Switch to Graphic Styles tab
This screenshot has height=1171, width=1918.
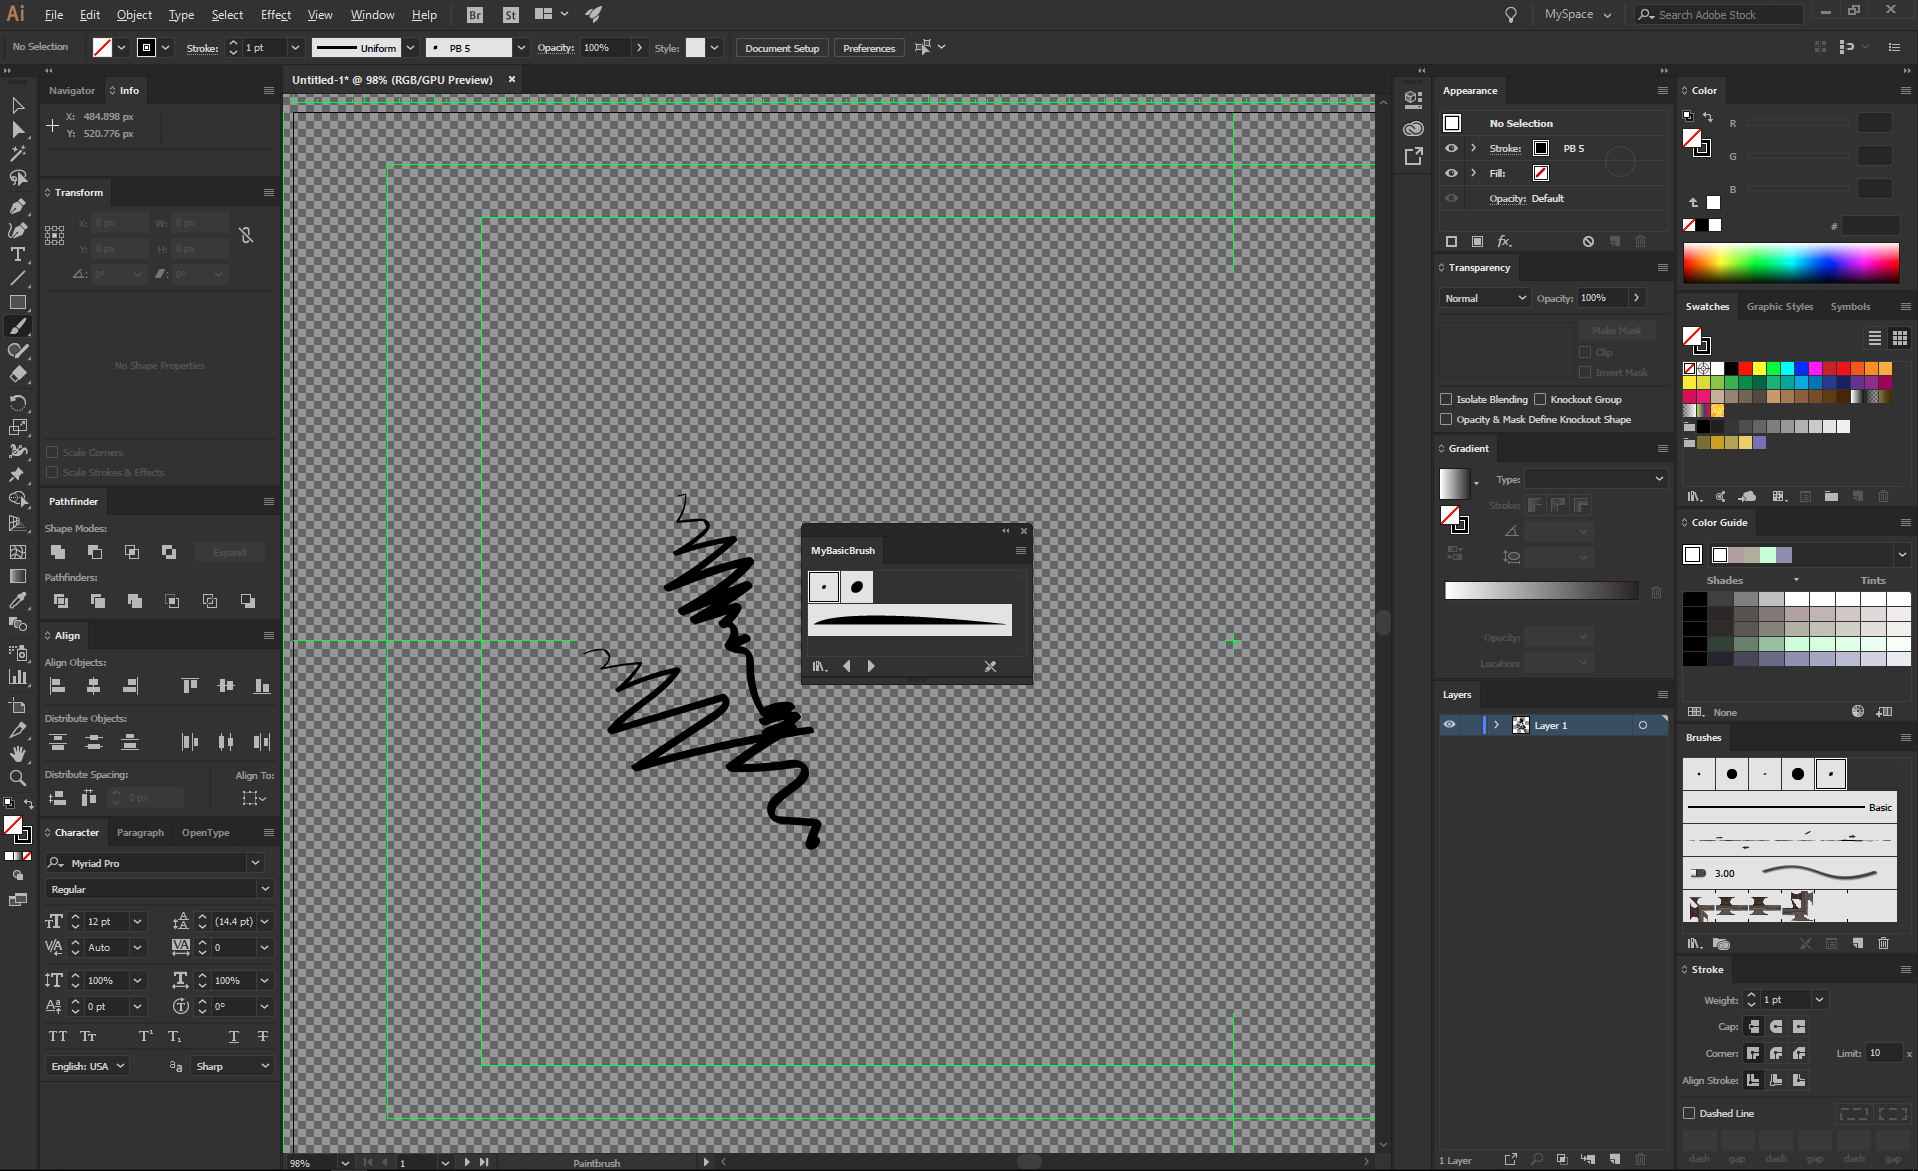tap(1779, 307)
